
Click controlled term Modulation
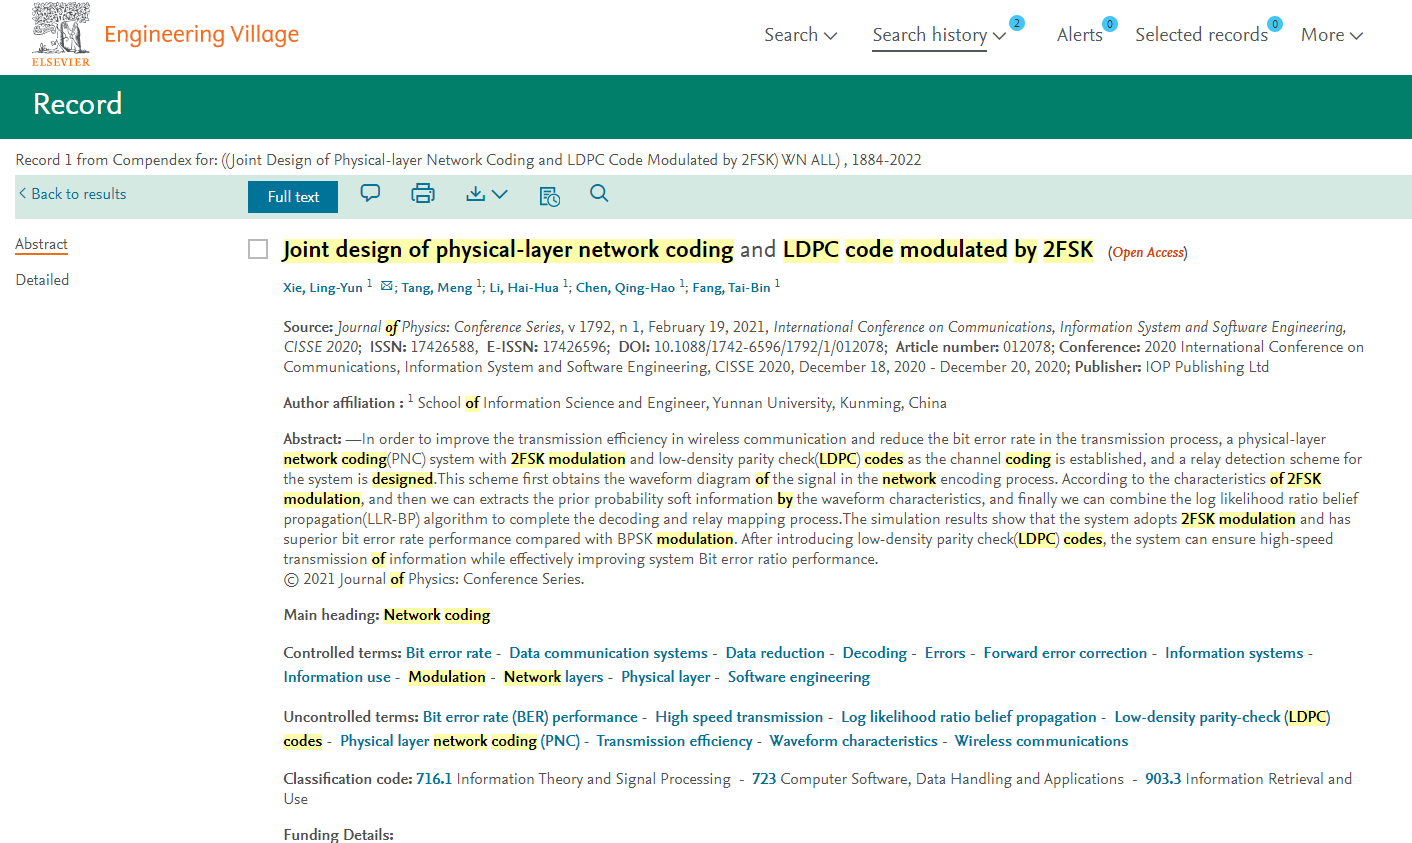[447, 677]
